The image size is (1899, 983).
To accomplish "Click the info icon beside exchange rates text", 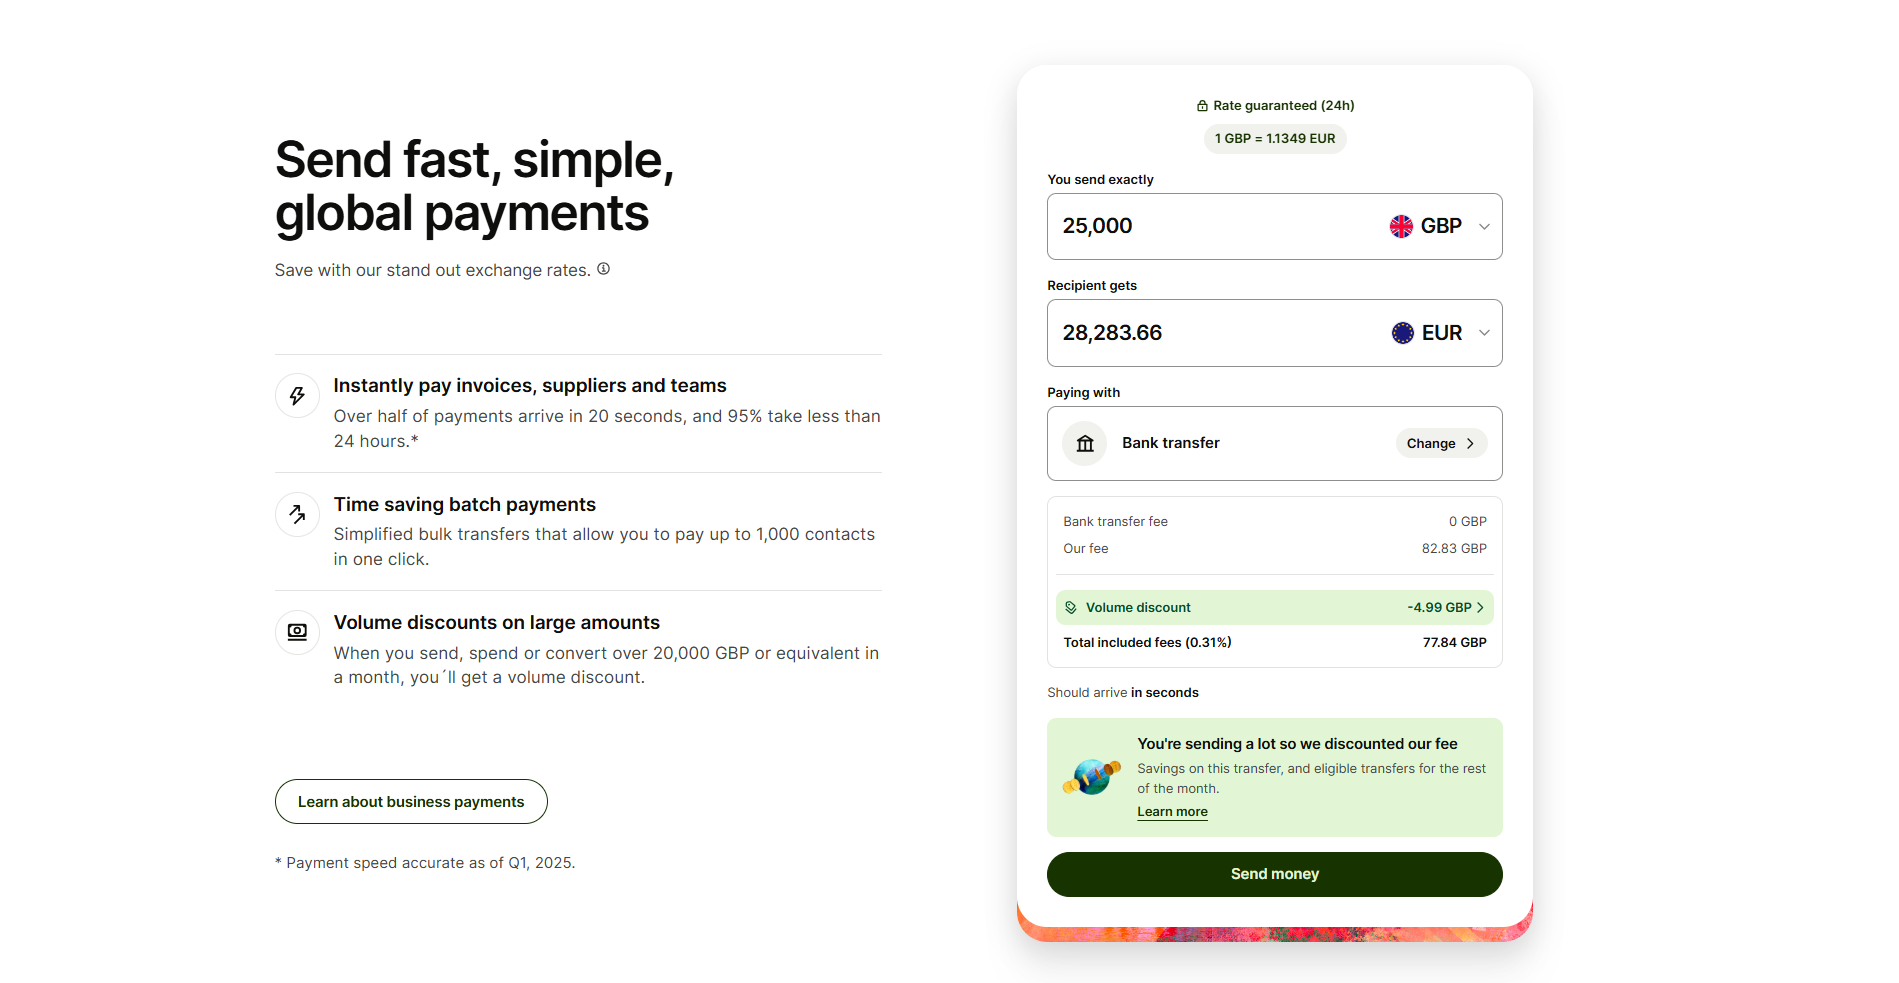I will 603,269.
